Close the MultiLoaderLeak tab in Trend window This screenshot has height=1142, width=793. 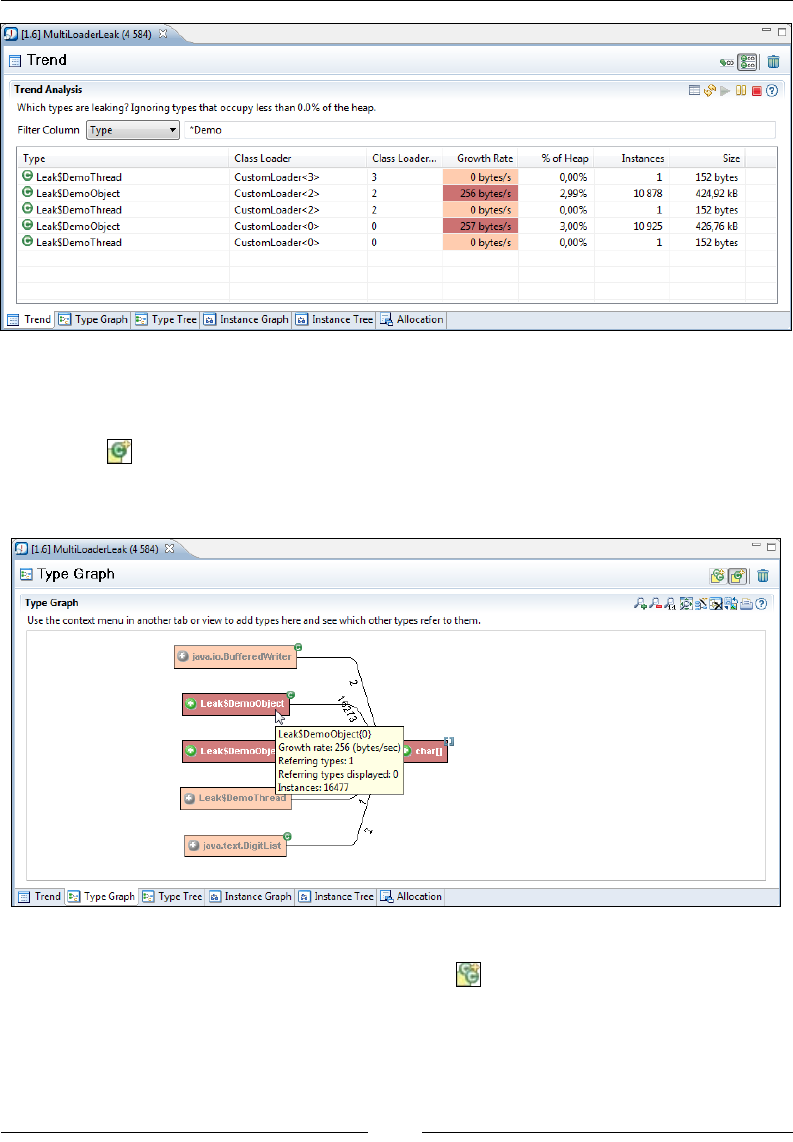point(163,34)
